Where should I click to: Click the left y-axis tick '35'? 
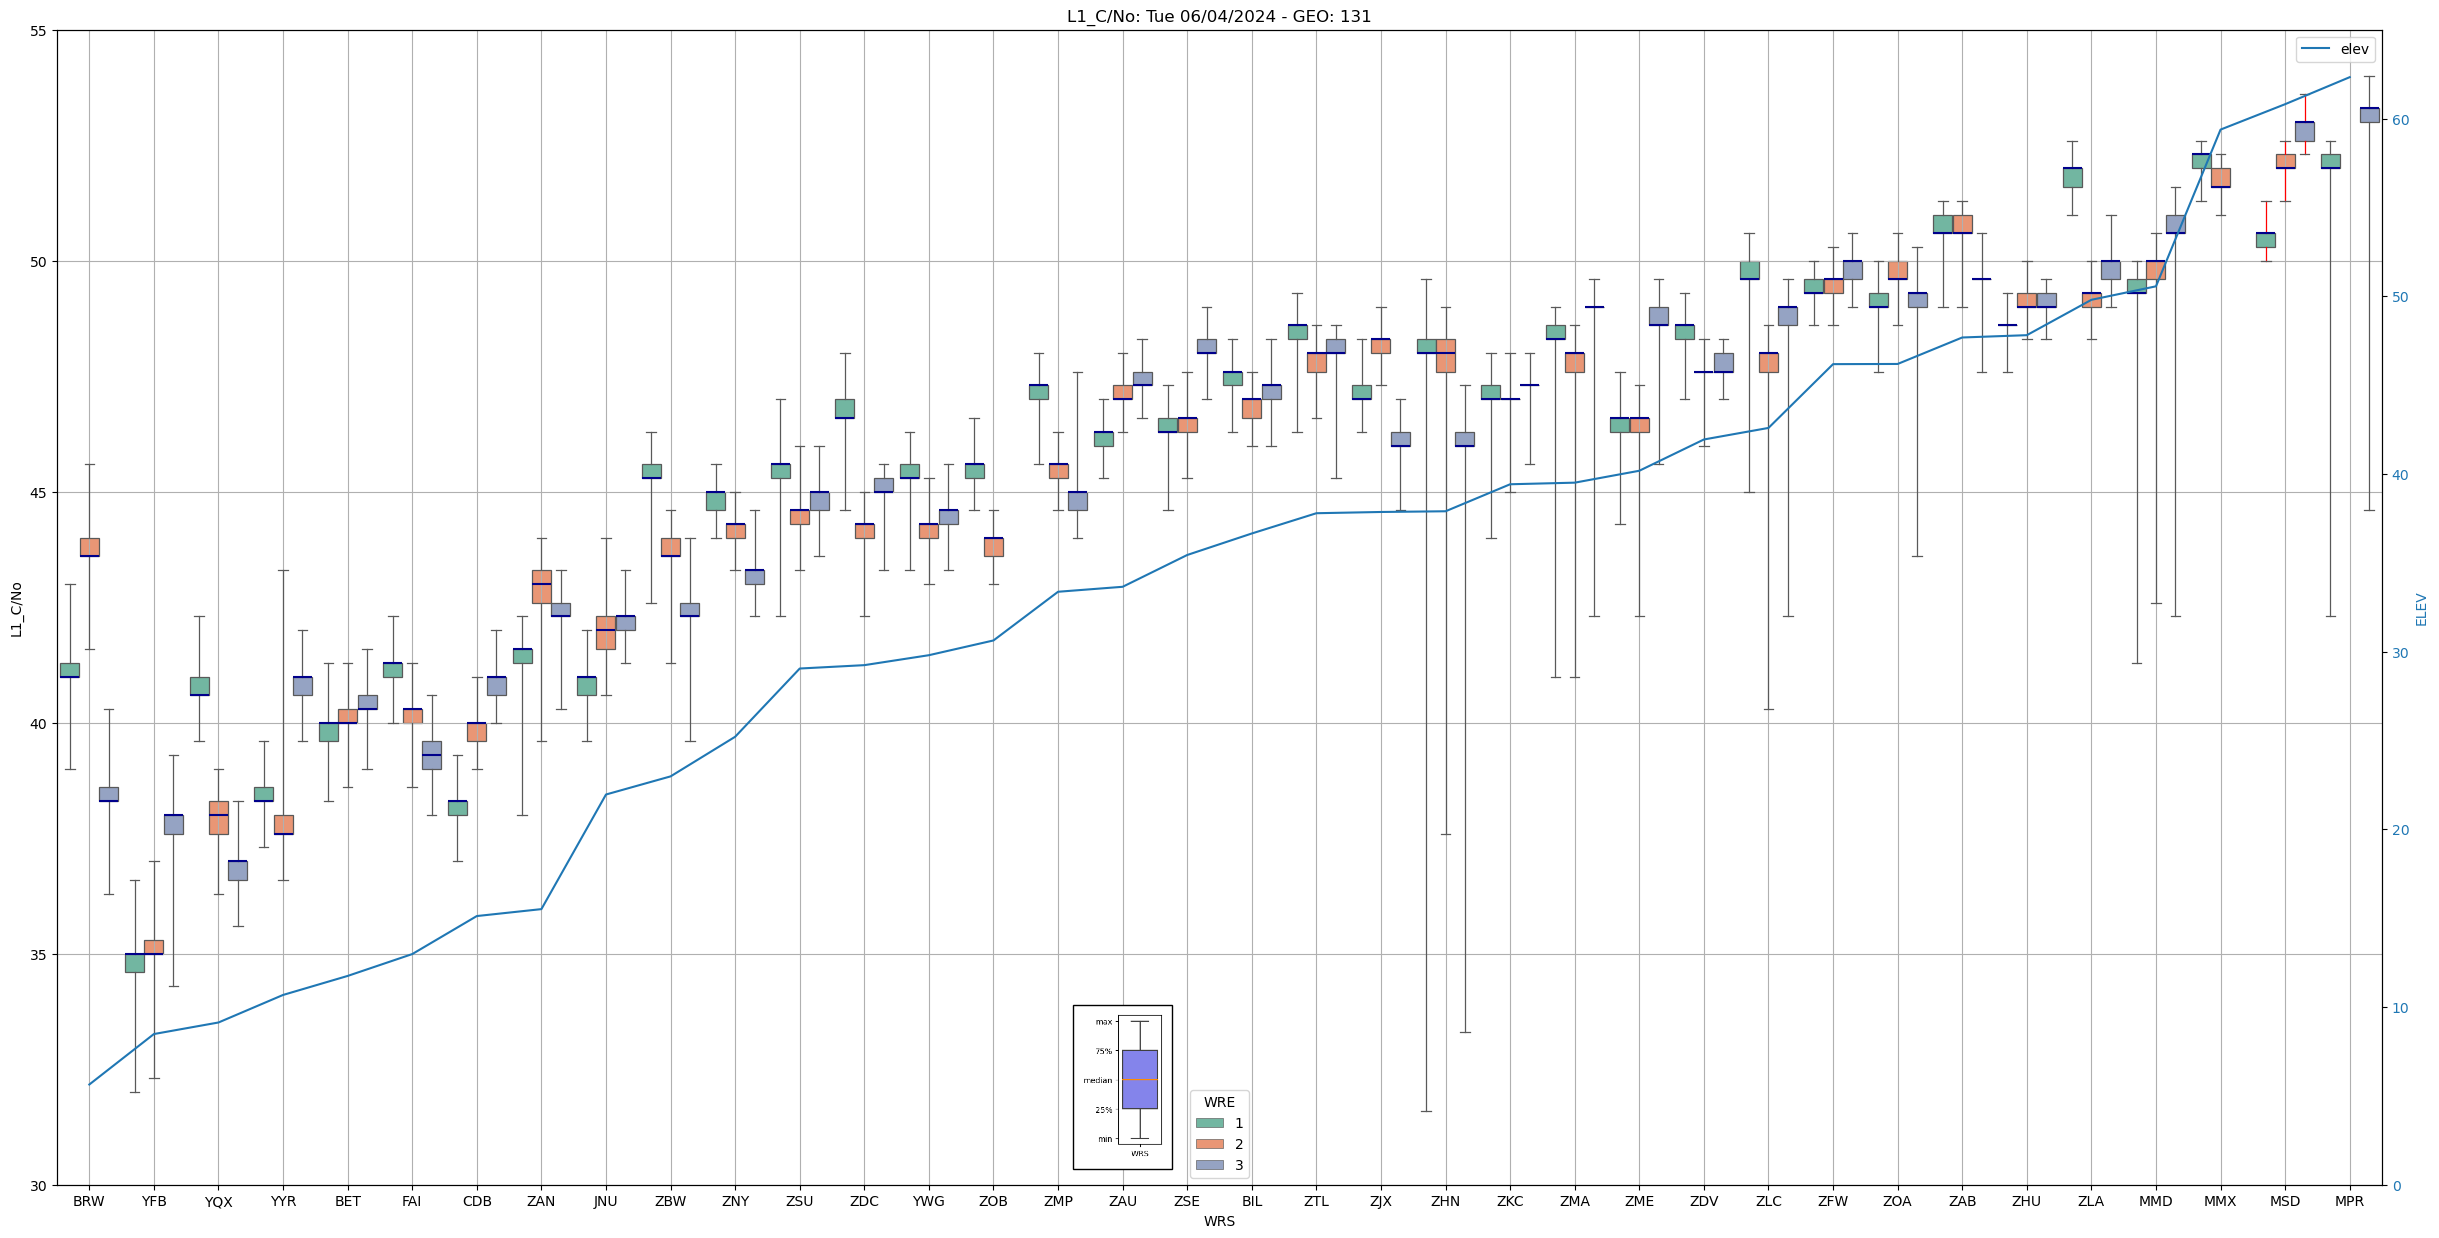click(x=38, y=955)
